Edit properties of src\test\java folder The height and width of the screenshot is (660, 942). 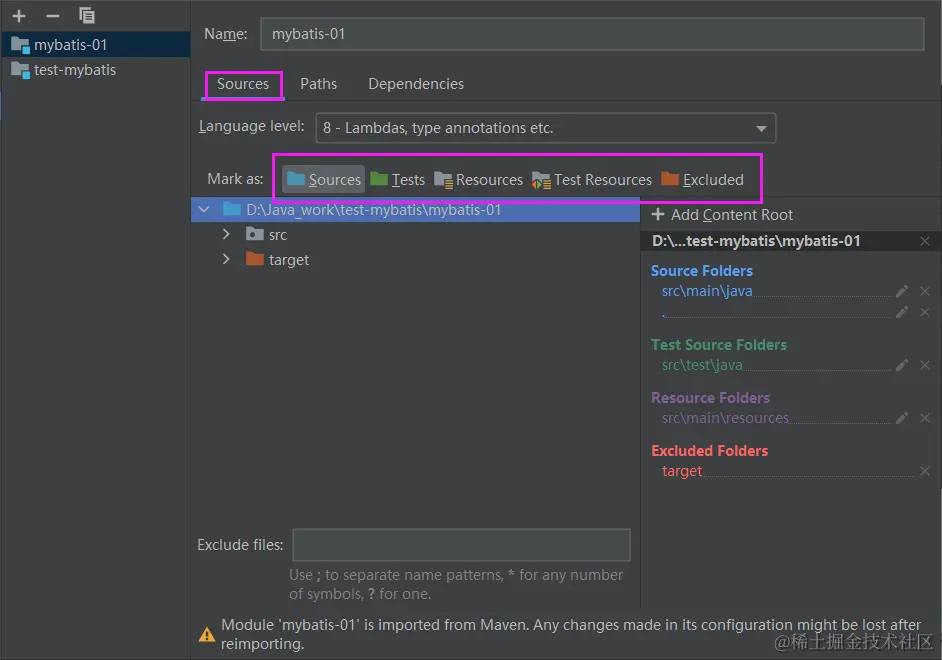point(902,365)
